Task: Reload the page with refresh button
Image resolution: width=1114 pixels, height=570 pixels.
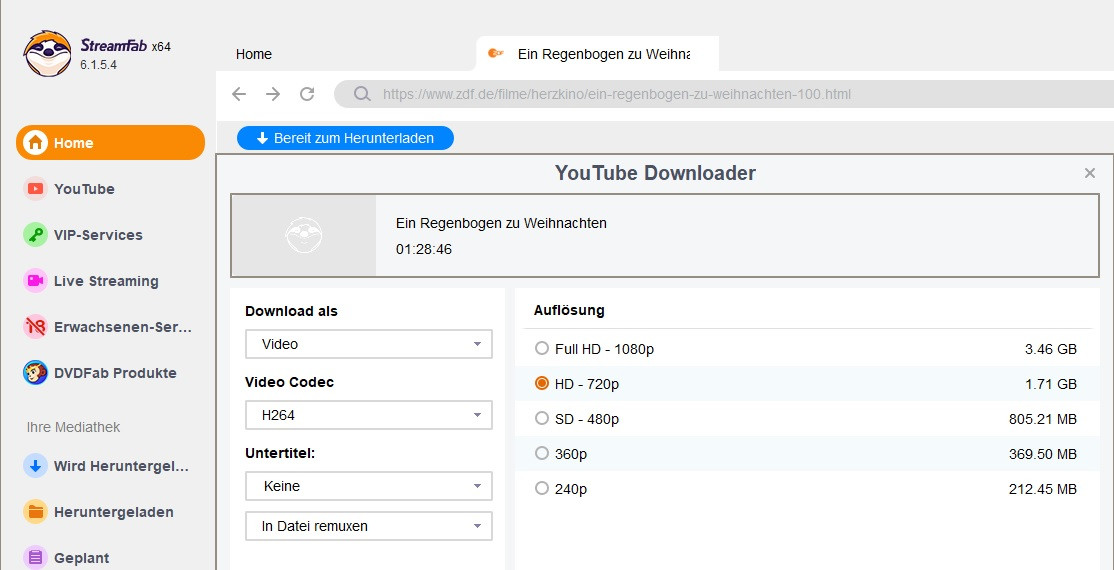Action: [307, 94]
